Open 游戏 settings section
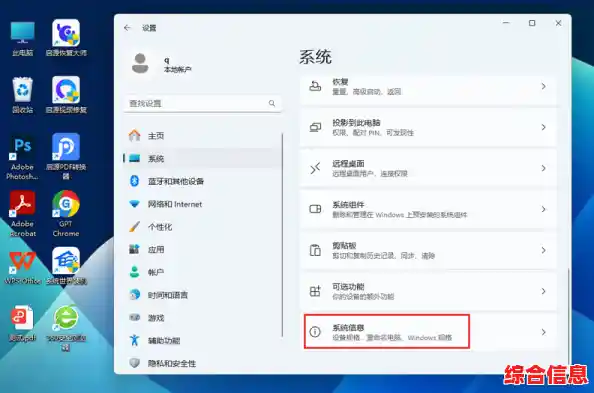This screenshot has height=393, width=594. click(x=202, y=318)
